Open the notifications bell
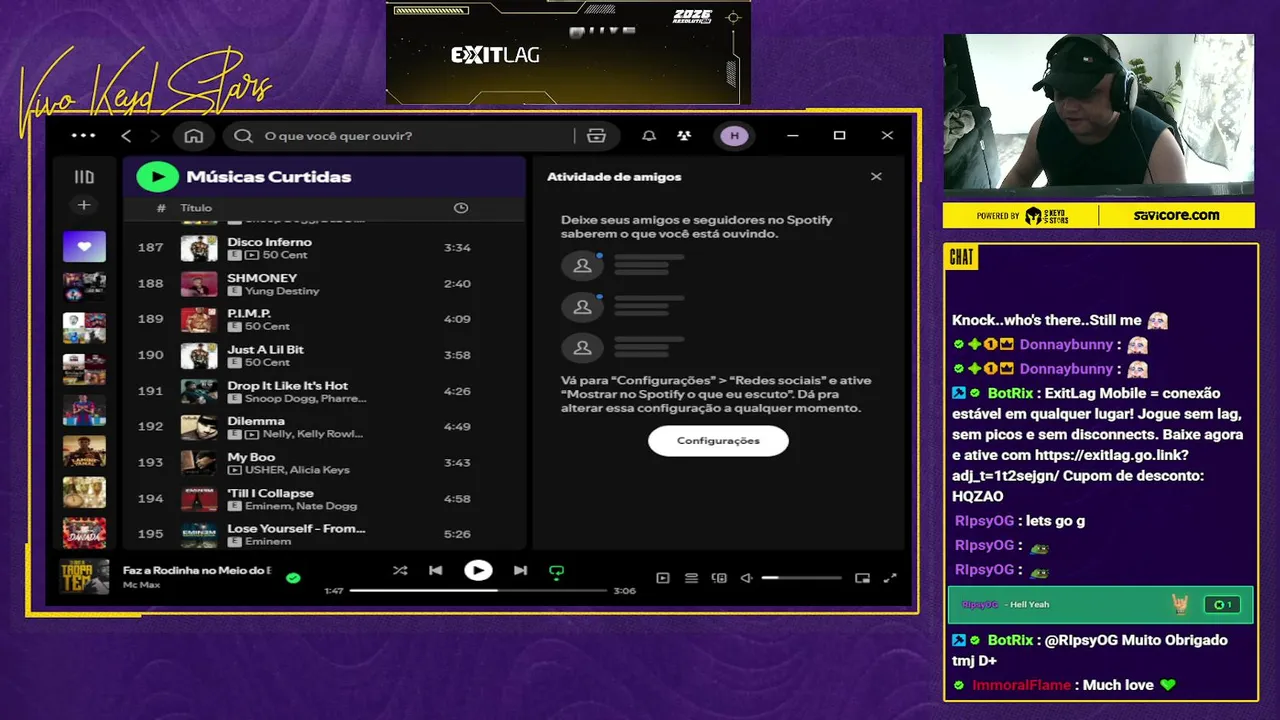 click(649, 136)
